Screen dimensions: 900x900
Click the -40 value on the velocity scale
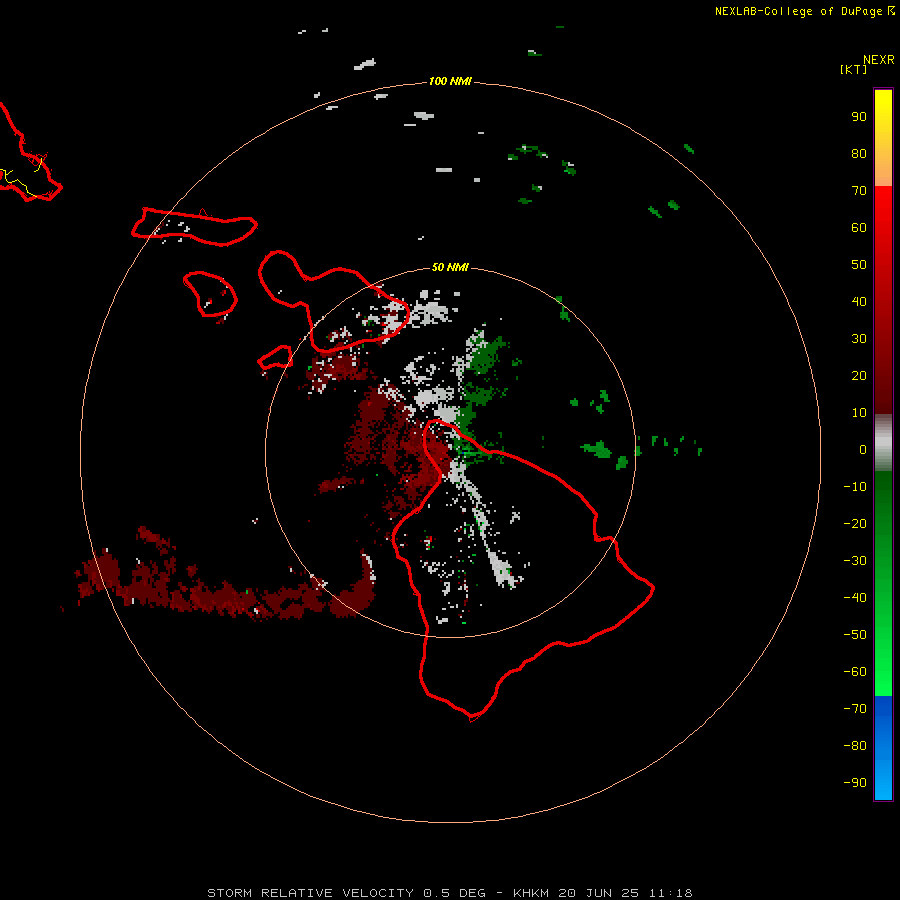(855, 598)
